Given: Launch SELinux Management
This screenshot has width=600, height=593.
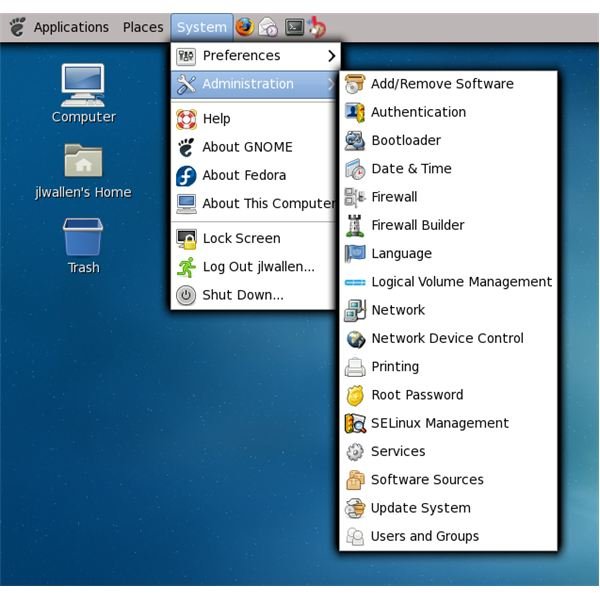Looking at the screenshot, I should coord(448,424).
